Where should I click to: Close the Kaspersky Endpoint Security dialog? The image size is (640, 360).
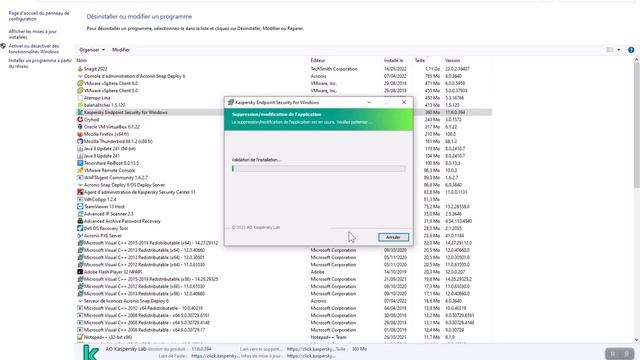(x=404, y=102)
